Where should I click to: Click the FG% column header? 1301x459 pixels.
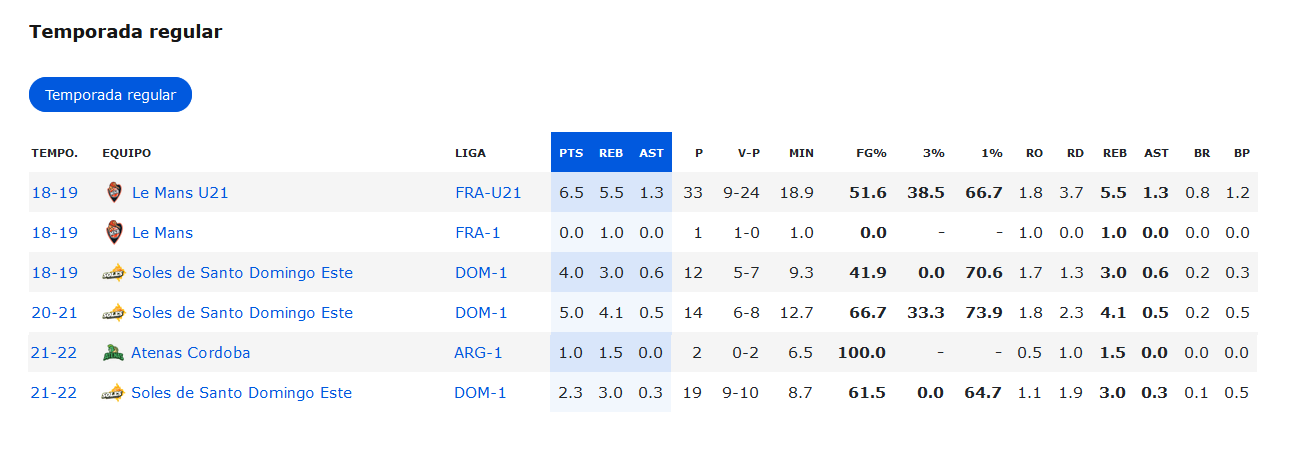tap(871, 153)
